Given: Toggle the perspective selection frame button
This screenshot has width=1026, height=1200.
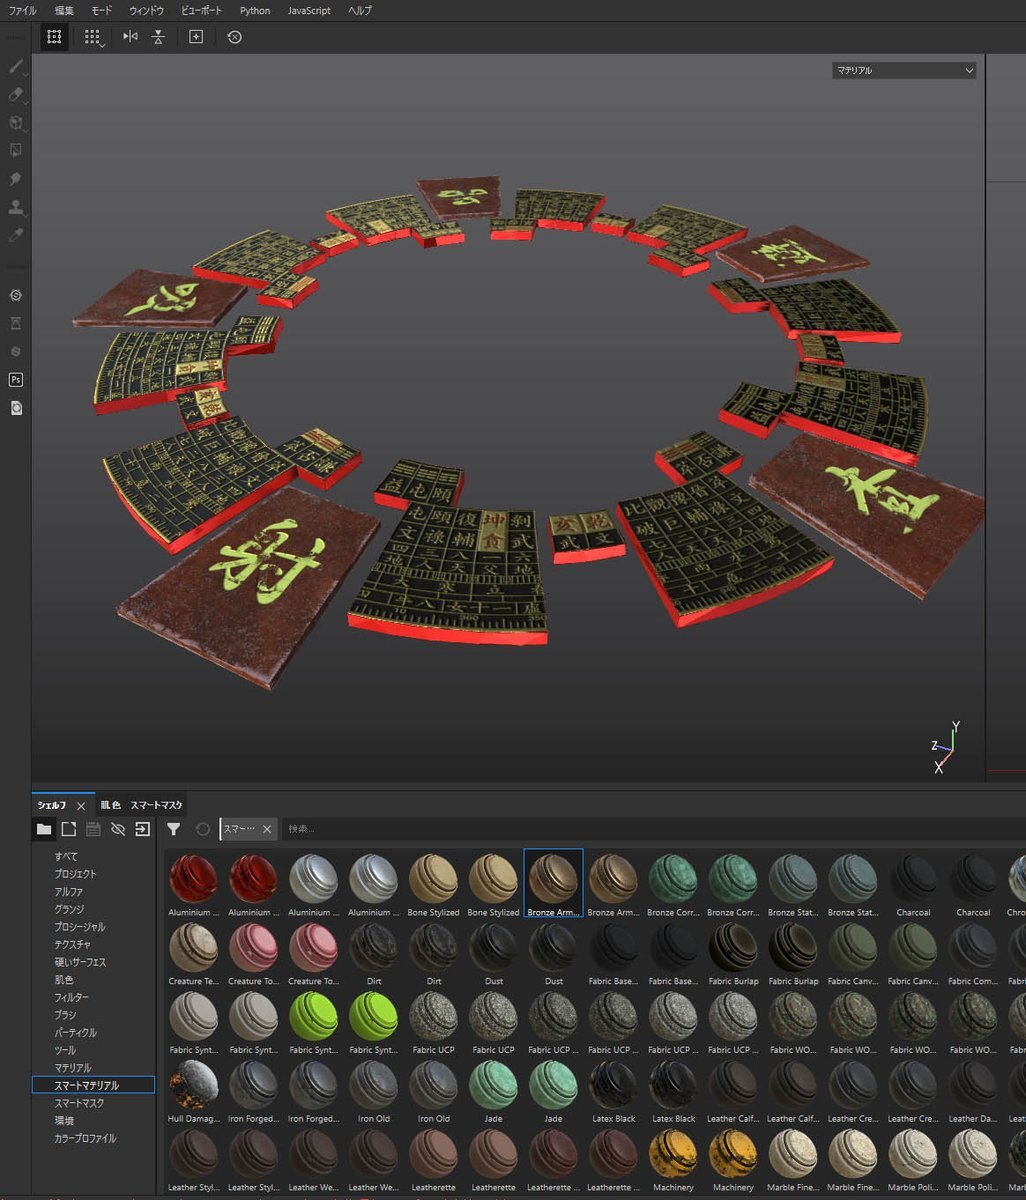Looking at the screenshot, I should pyautogui.click(x=54, y=37).
